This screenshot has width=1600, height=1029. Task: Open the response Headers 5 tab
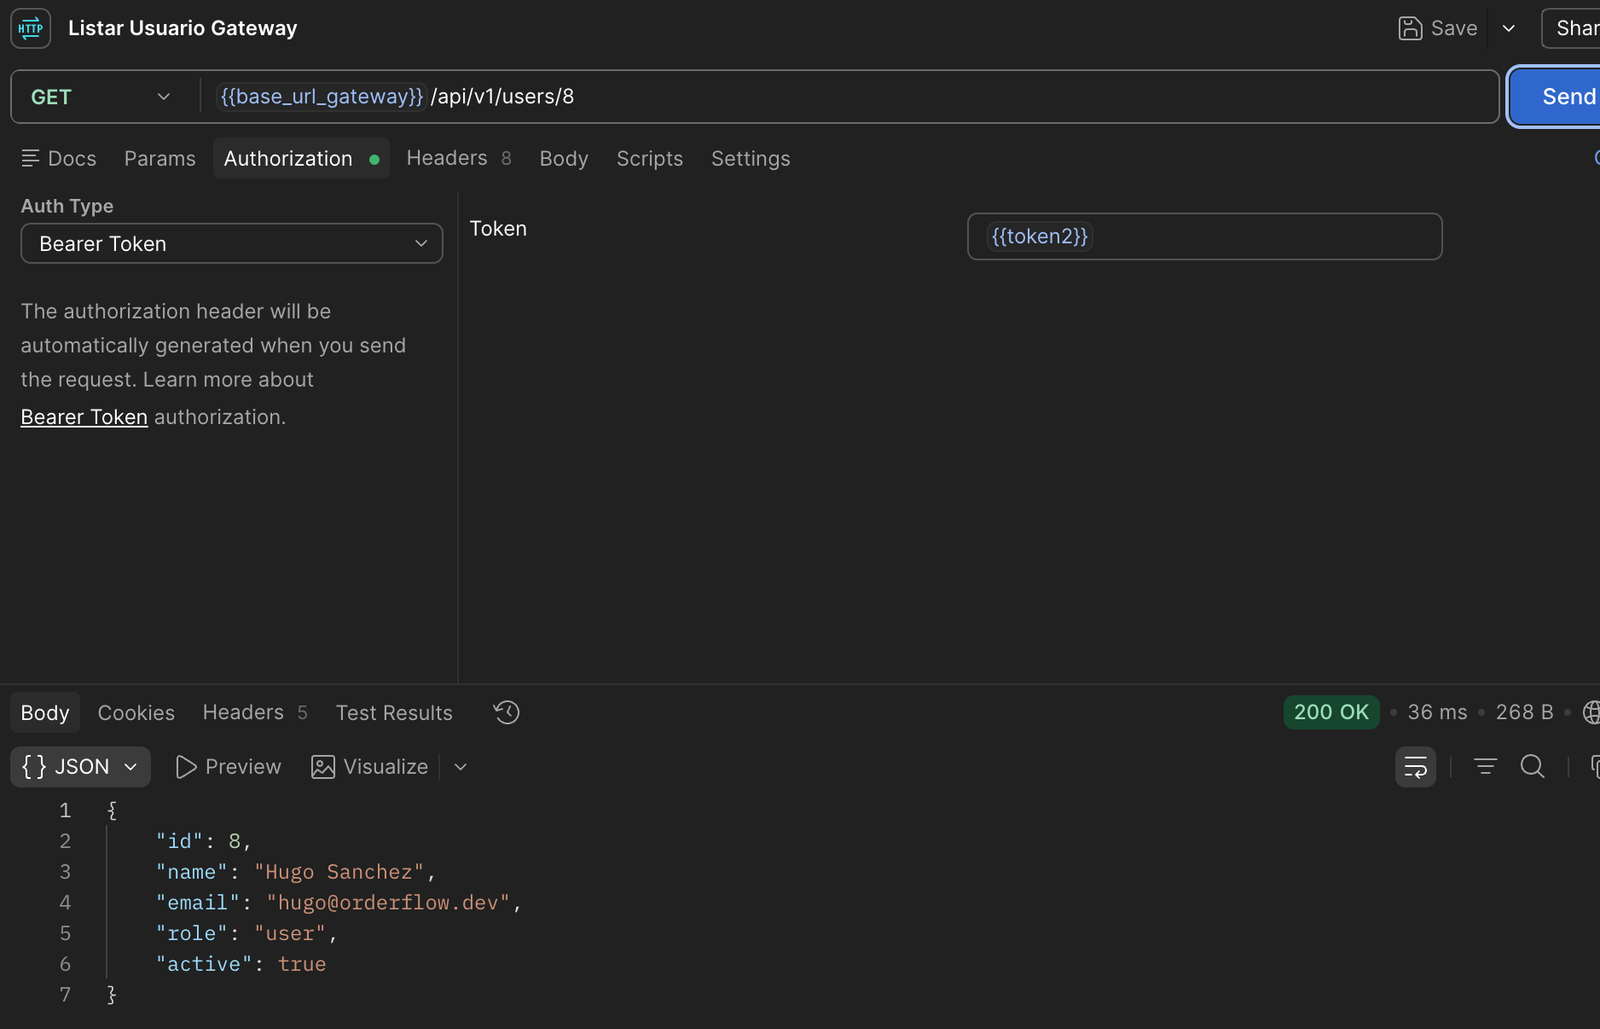(x=255, y=712)
